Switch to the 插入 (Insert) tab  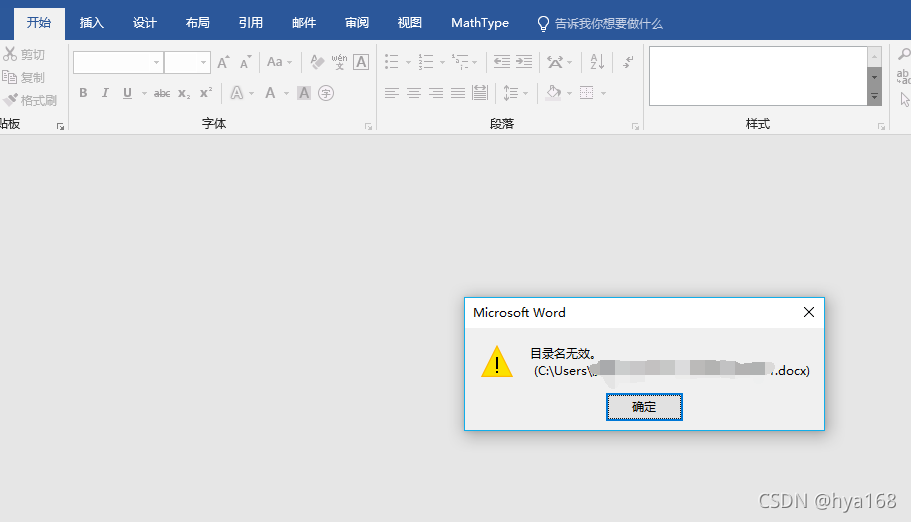91,23
